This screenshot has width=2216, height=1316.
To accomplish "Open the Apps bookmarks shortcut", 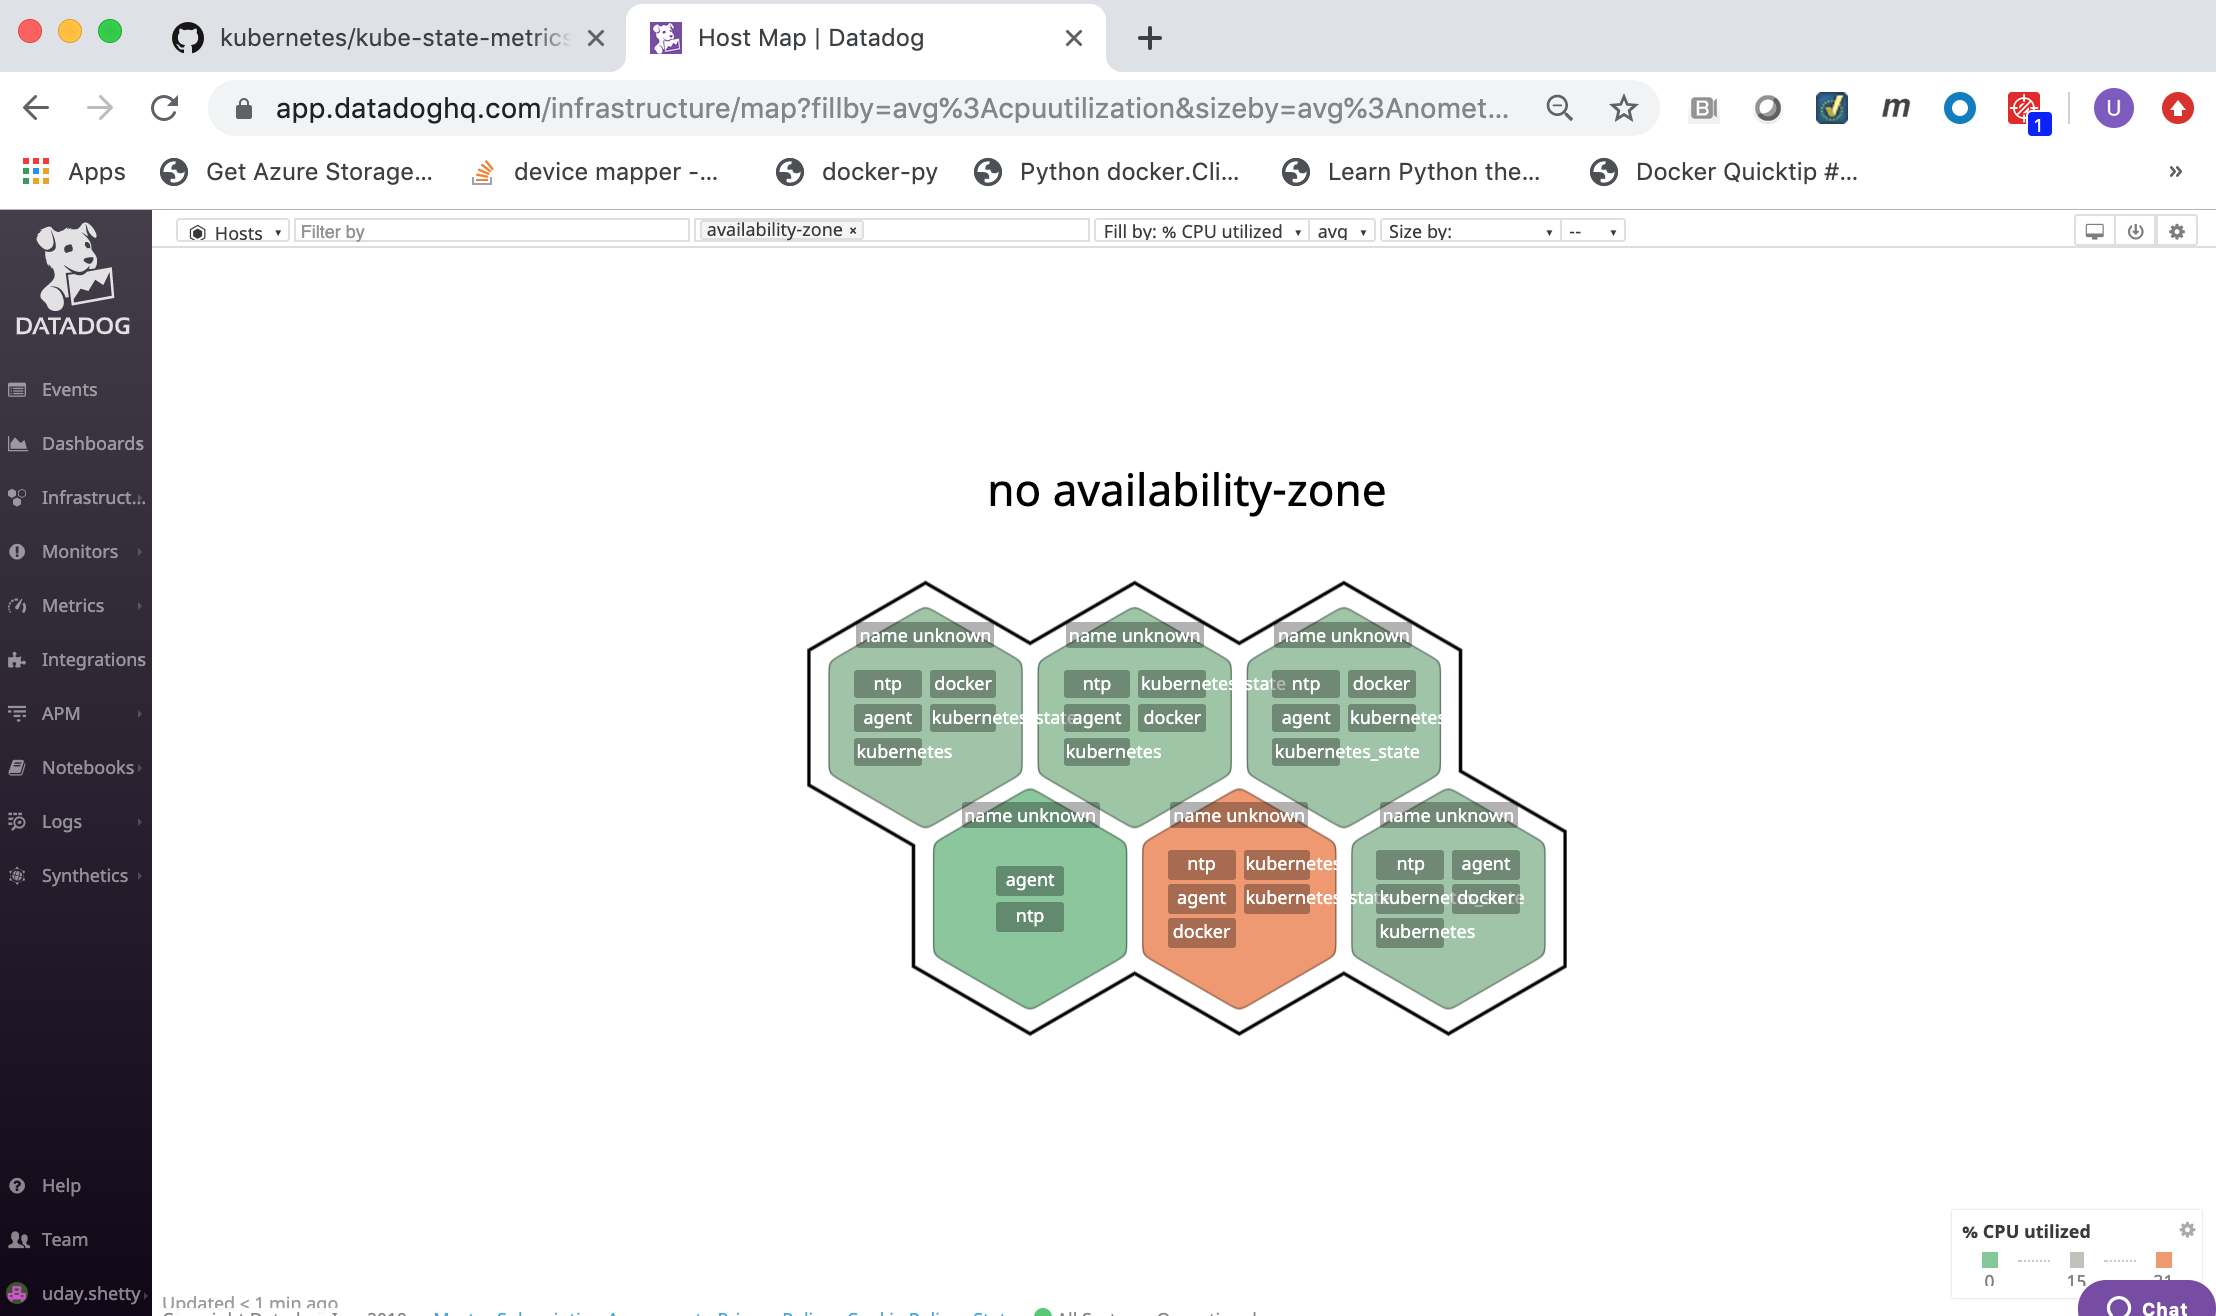I will pos(74,172).
